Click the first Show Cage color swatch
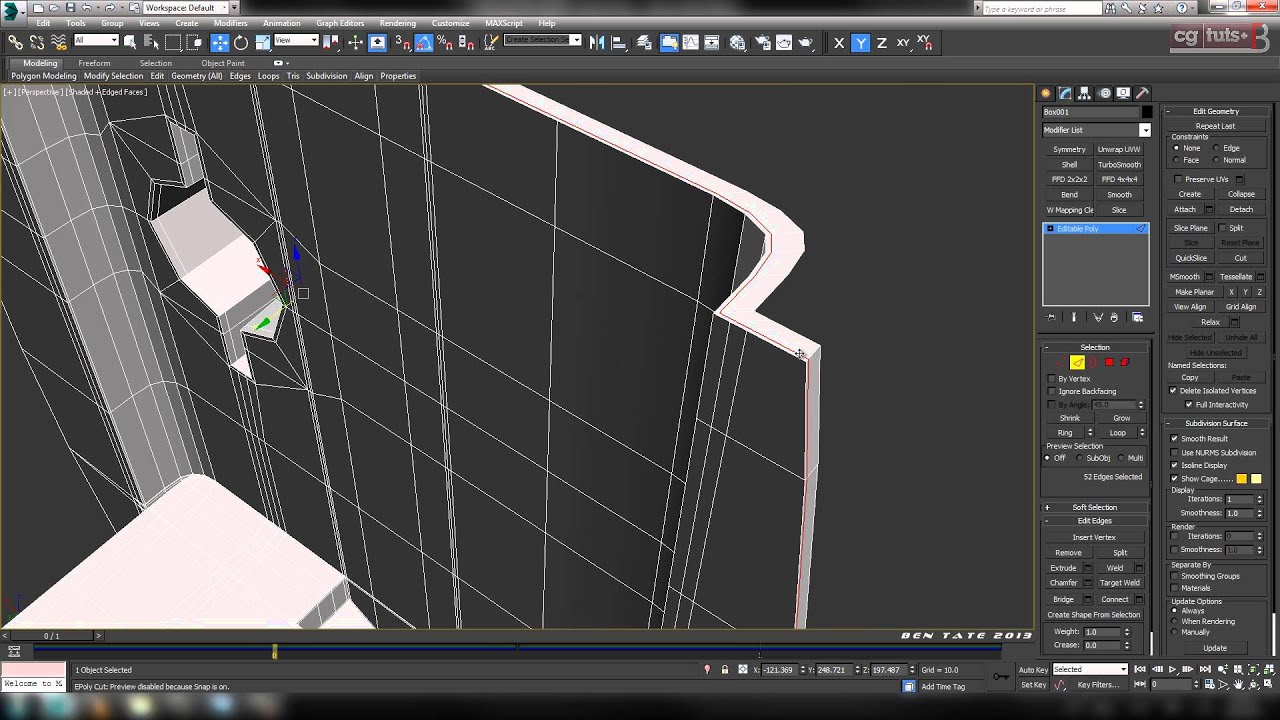1280x720 pixels. coord(1242,479)
